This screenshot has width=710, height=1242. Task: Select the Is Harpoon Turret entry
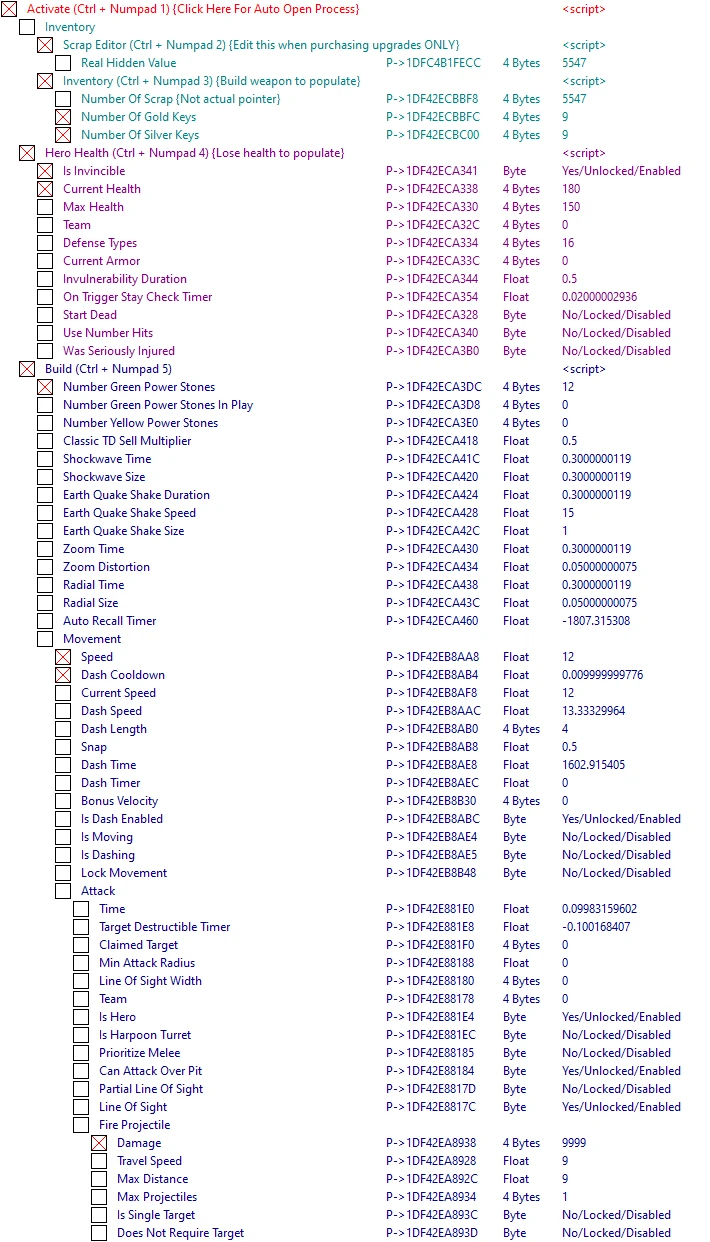[x=145, y=1035]
